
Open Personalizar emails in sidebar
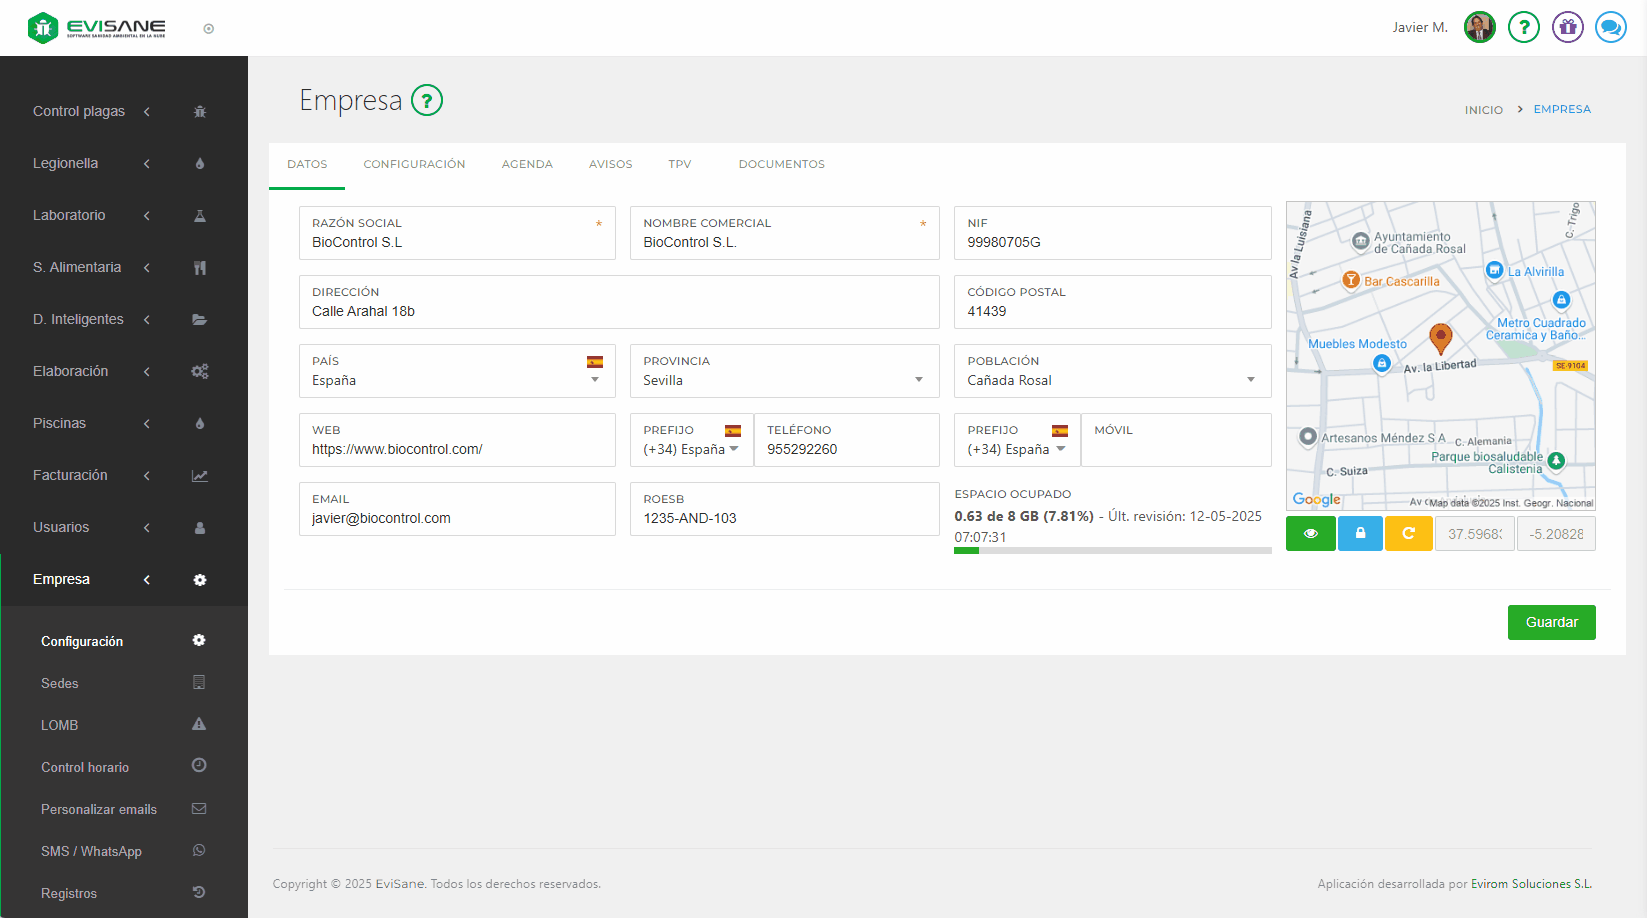click(99, 809)
